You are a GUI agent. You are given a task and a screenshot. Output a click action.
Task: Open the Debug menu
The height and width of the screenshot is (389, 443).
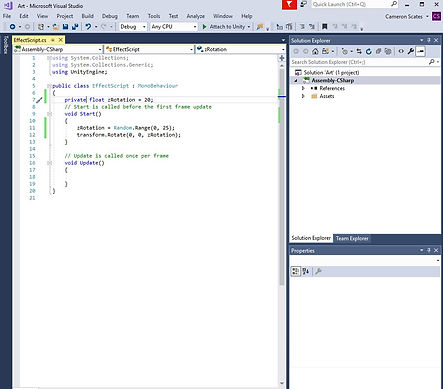click(x=110, y=16)
